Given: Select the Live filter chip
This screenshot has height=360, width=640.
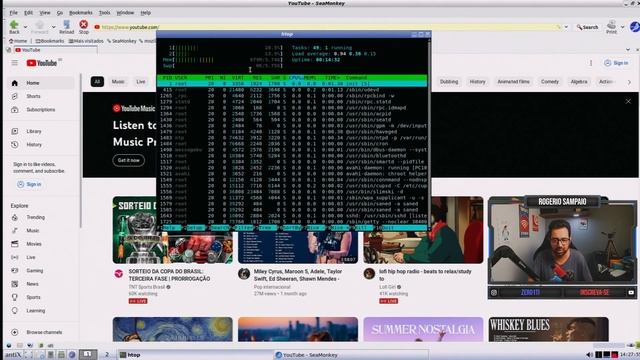Looking at the screenshot, I should point(141,82).
